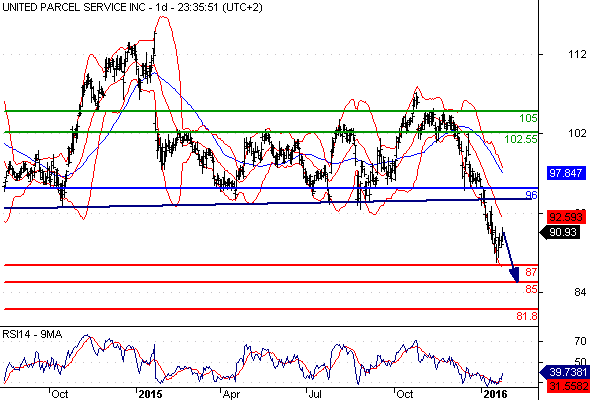Click the 105 resistance level label
The width and height of the screenshot is (590, 400).
528,118
